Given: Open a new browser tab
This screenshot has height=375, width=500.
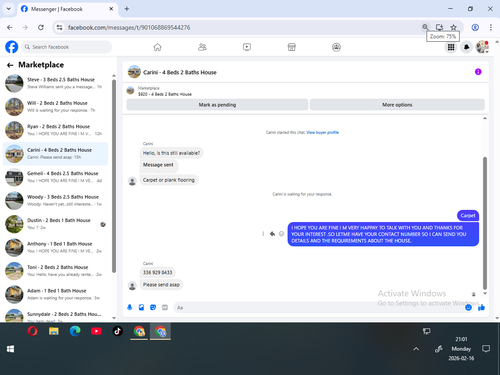Looking at the screenshot, I should (x=127, y=9).
